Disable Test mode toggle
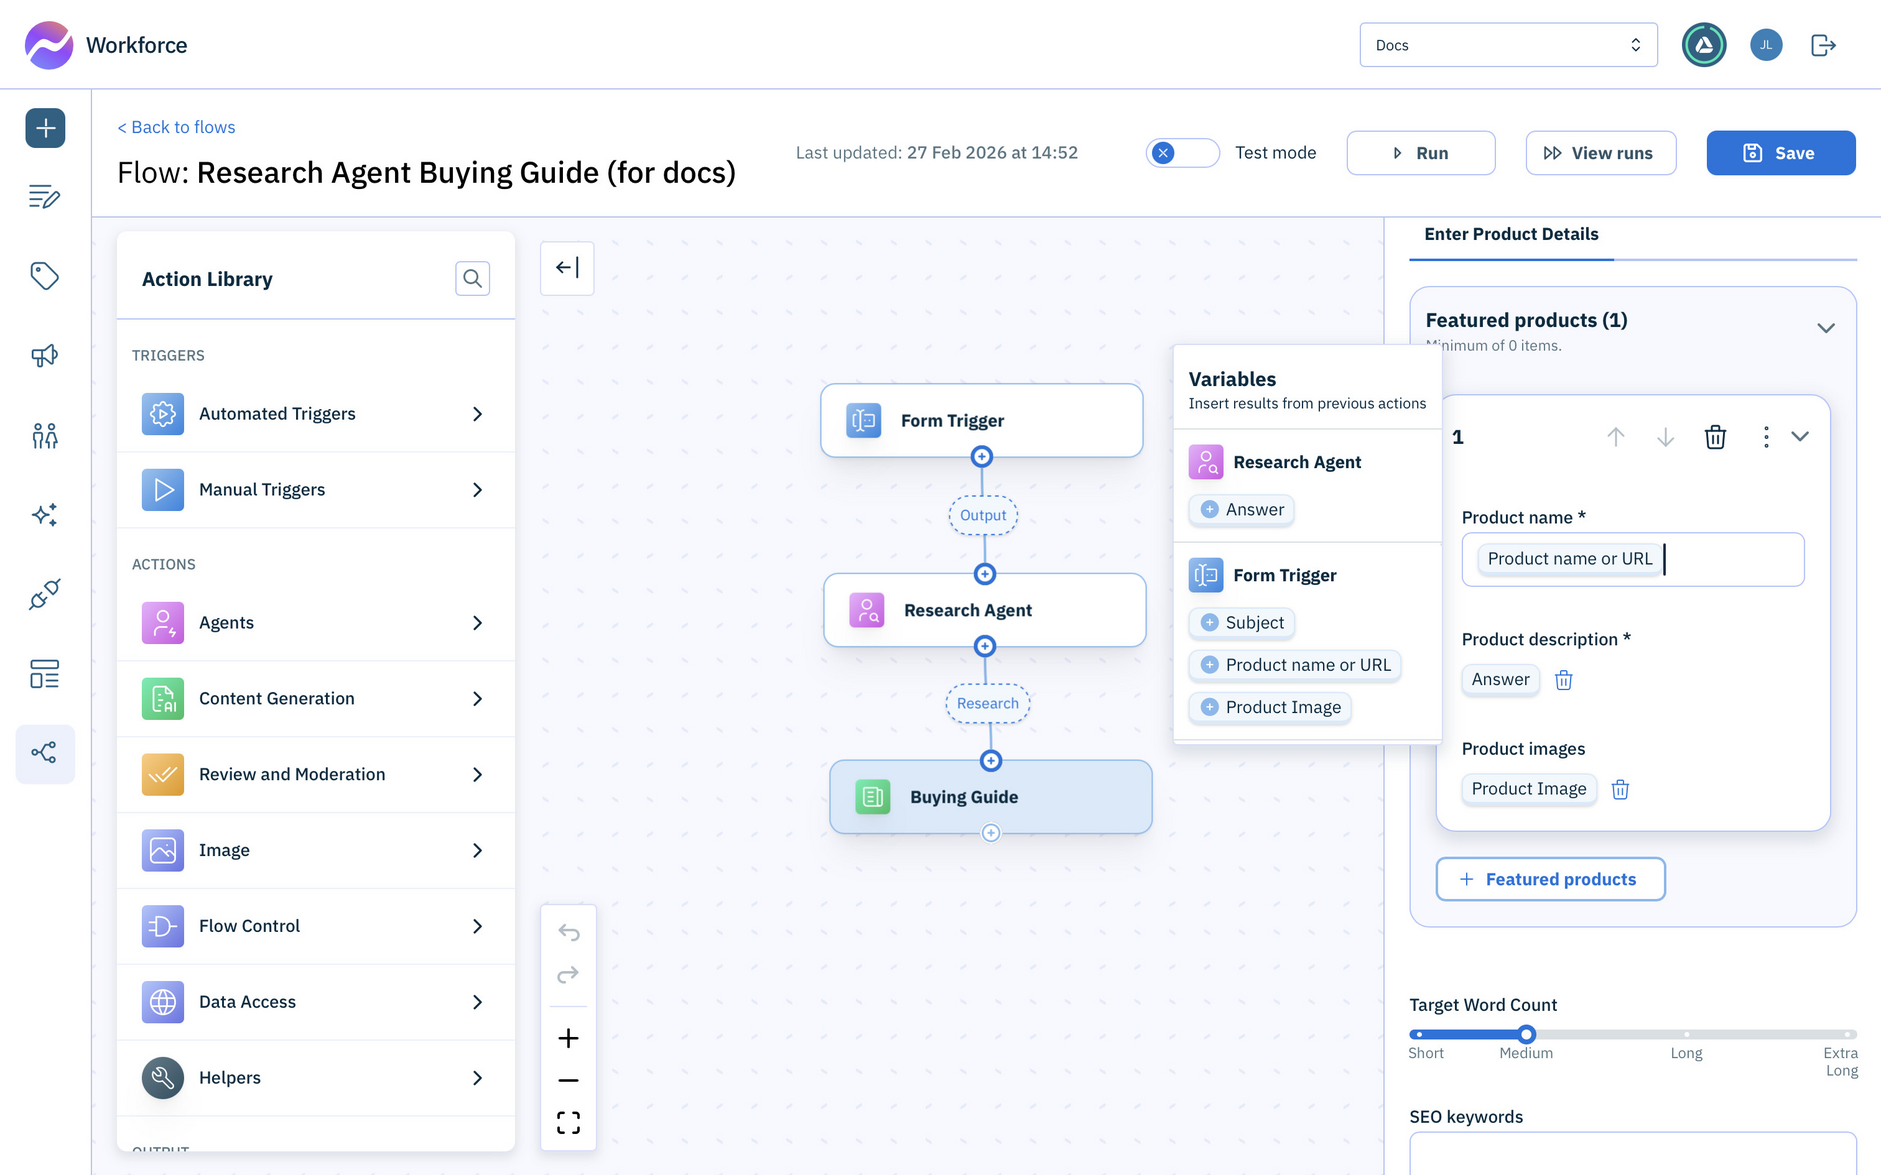Screen dimensions: 1881x1175 coord(1182,152)
